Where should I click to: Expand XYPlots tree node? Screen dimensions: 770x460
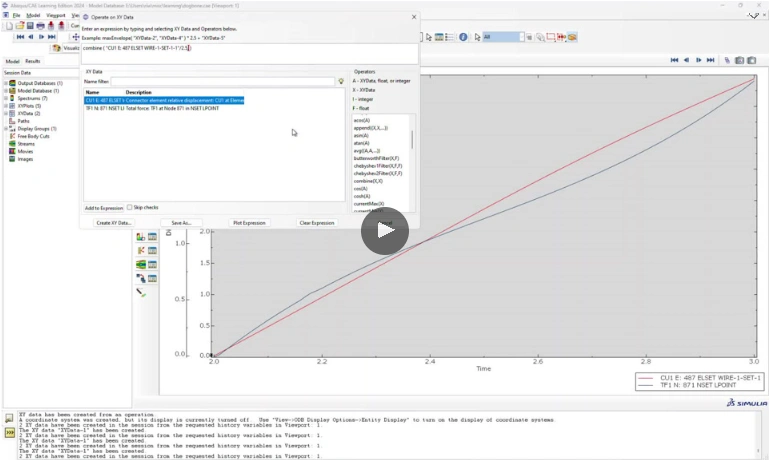click(x=6, y=106)
